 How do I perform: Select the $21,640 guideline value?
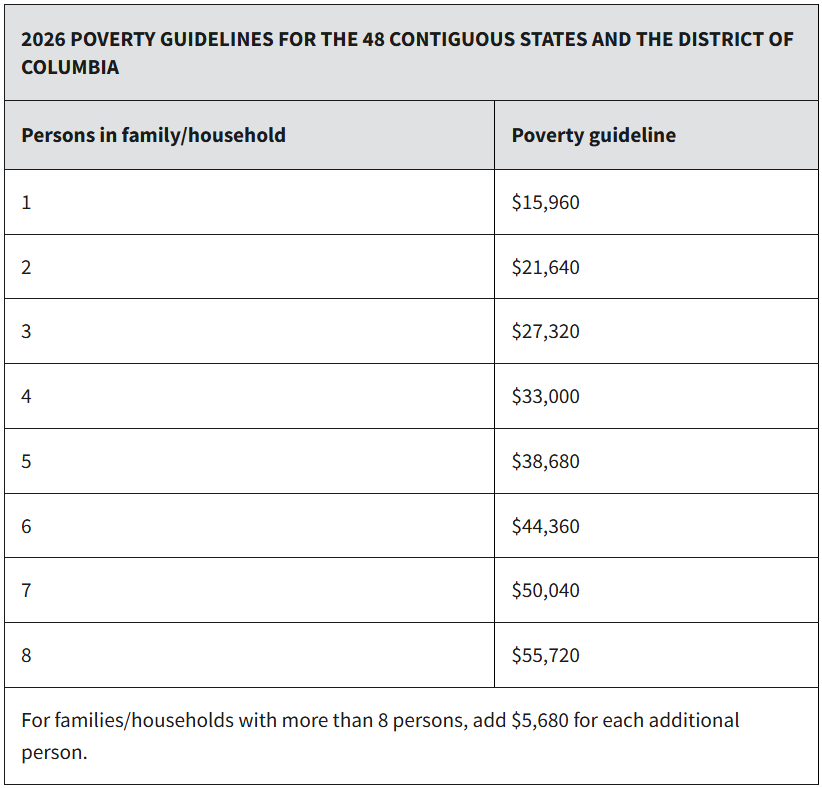coord(545,267)
